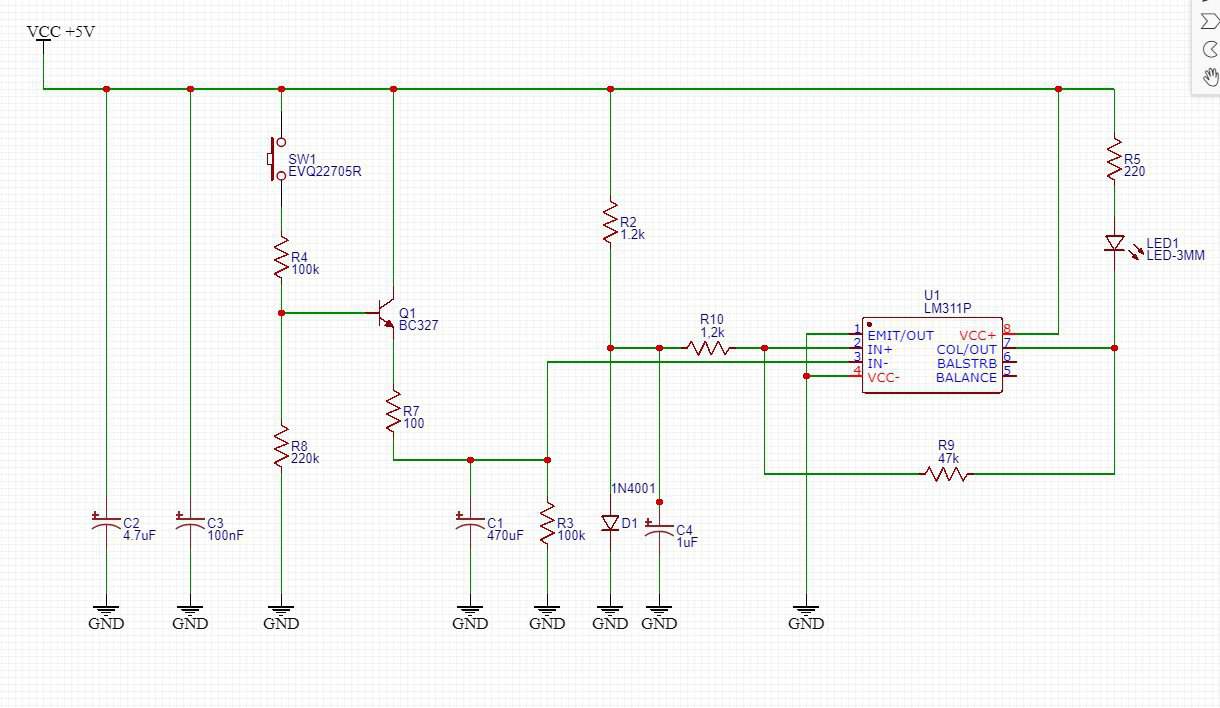The image size is (1220, 708).
Task: Click the GND symbol under C2
Action: pos(106,612)
